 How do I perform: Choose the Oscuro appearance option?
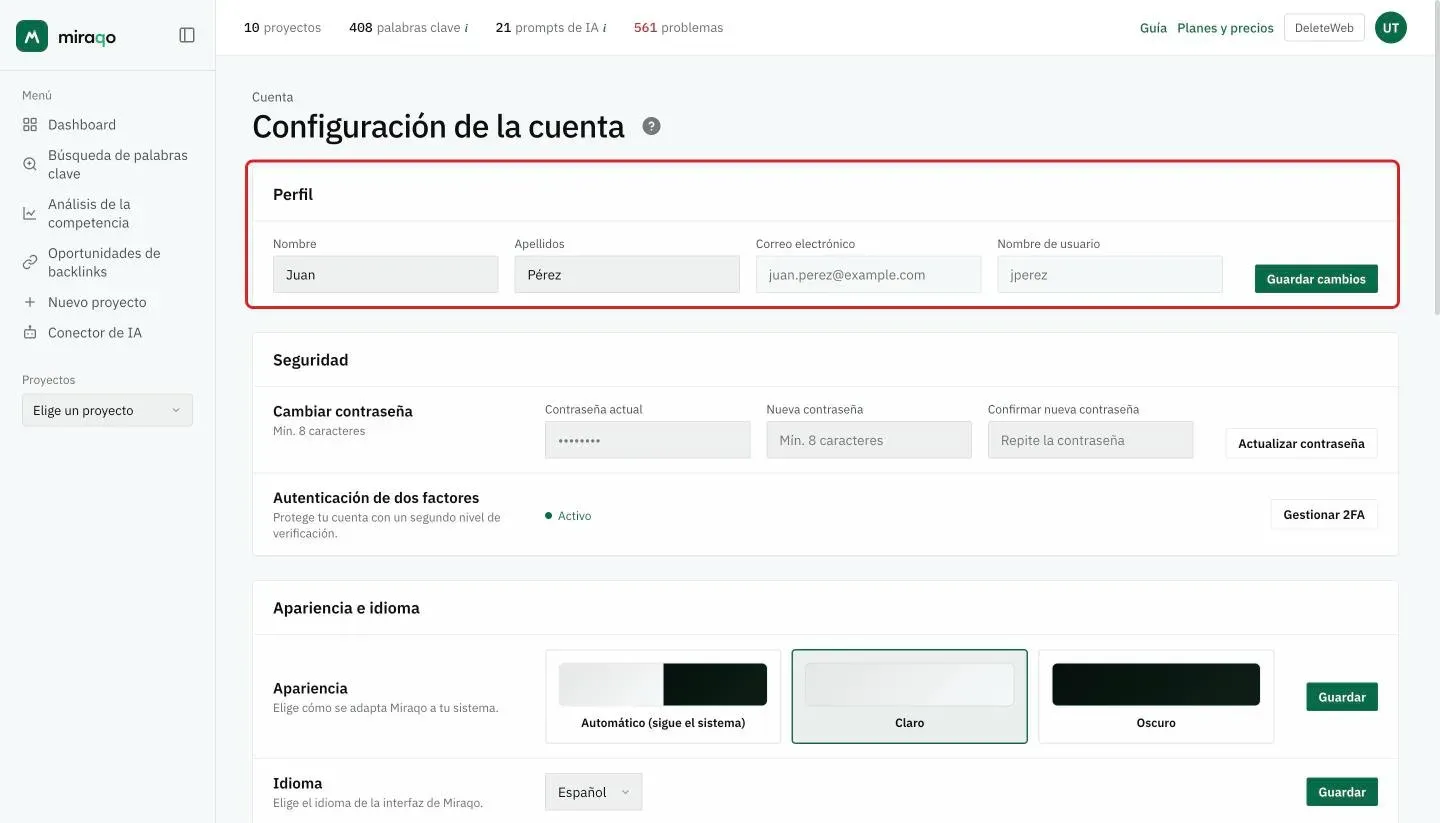tap(1156, 697)
